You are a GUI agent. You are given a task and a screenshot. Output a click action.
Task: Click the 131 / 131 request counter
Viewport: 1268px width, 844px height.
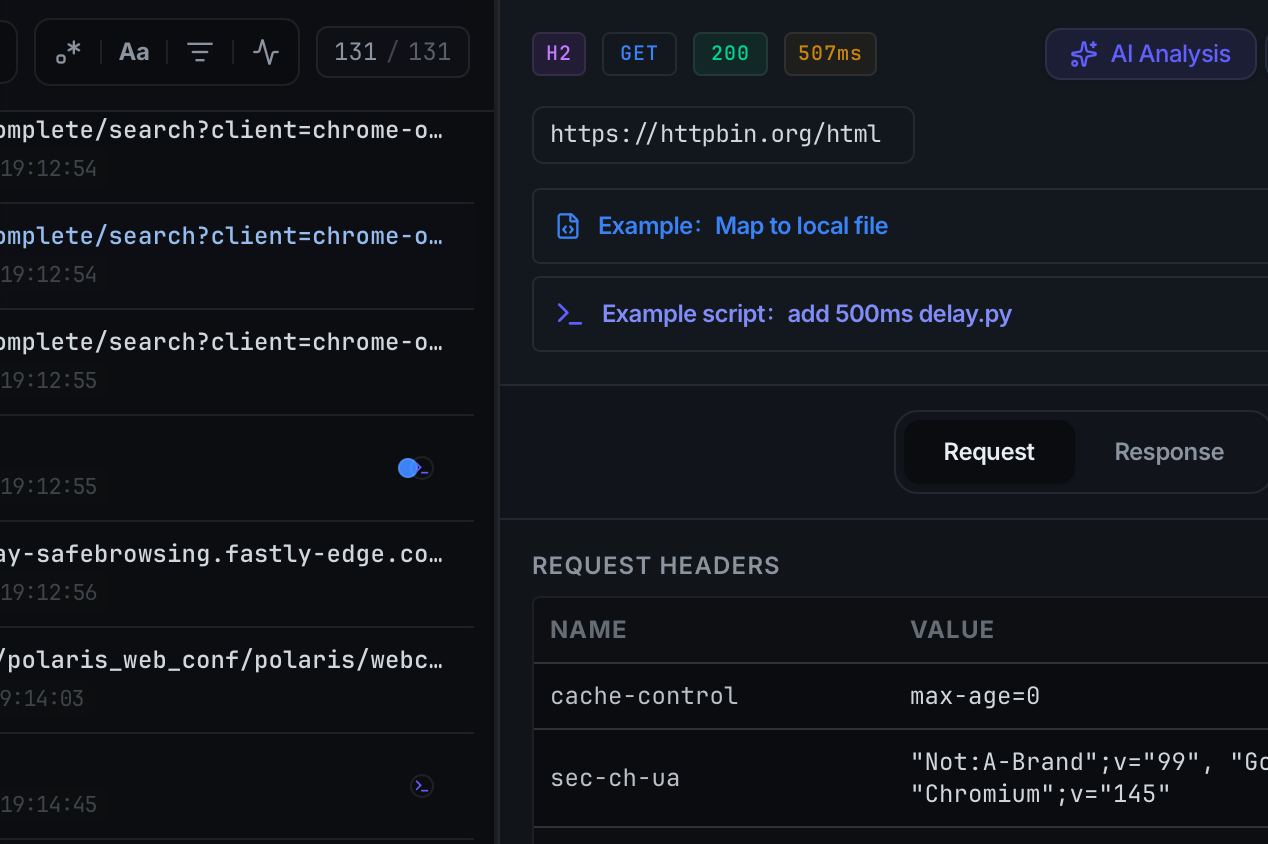click(392, 52)
